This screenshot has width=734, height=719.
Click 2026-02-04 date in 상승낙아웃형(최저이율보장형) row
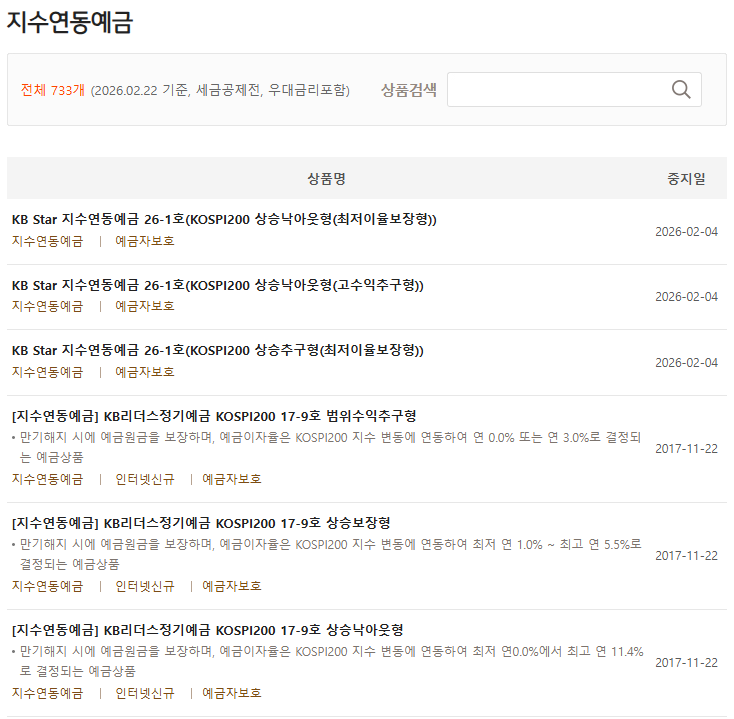pyautogui.click(x=686, y=231)
